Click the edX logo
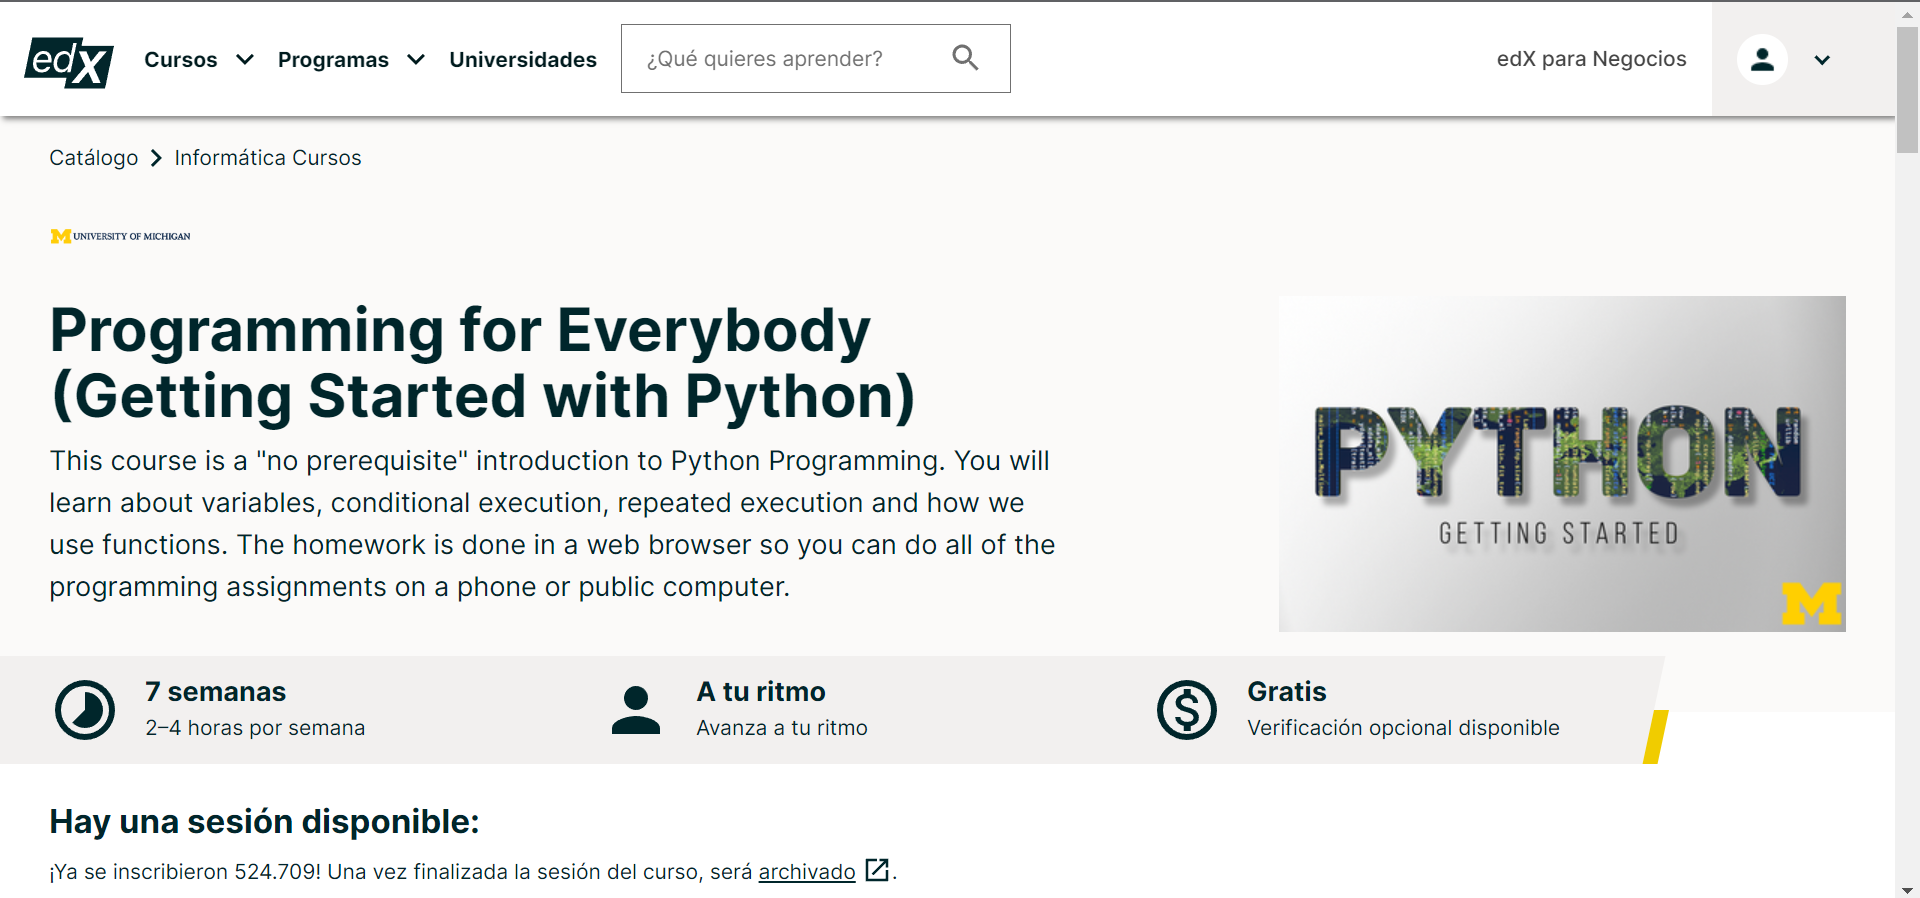1920x898 pixels. (69, 62)
